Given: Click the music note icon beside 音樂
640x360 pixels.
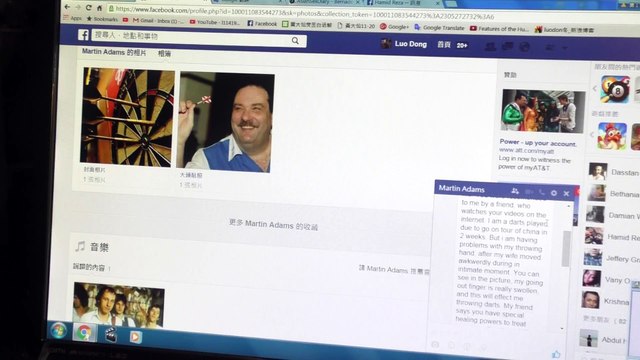Looking at the screenshot, I should (x=80, y=246).
